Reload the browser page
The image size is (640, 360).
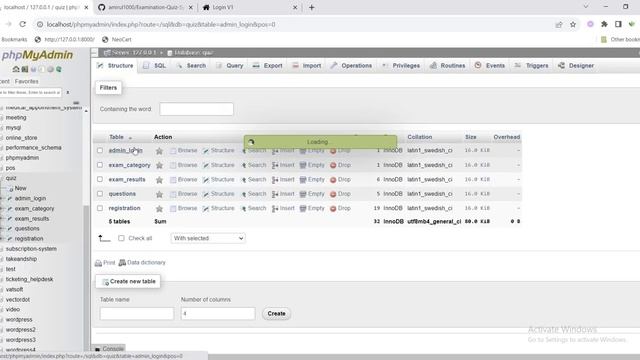(x=22, y=24)
